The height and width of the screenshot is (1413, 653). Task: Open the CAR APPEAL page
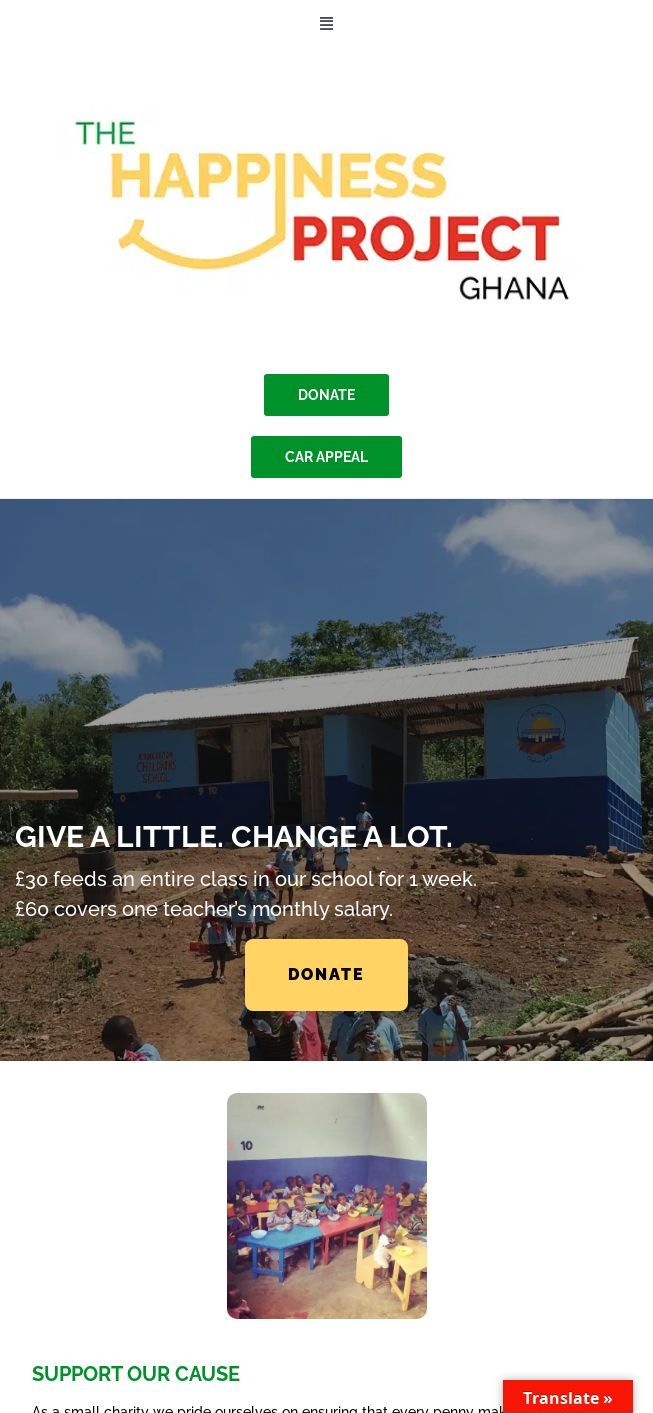326,457
